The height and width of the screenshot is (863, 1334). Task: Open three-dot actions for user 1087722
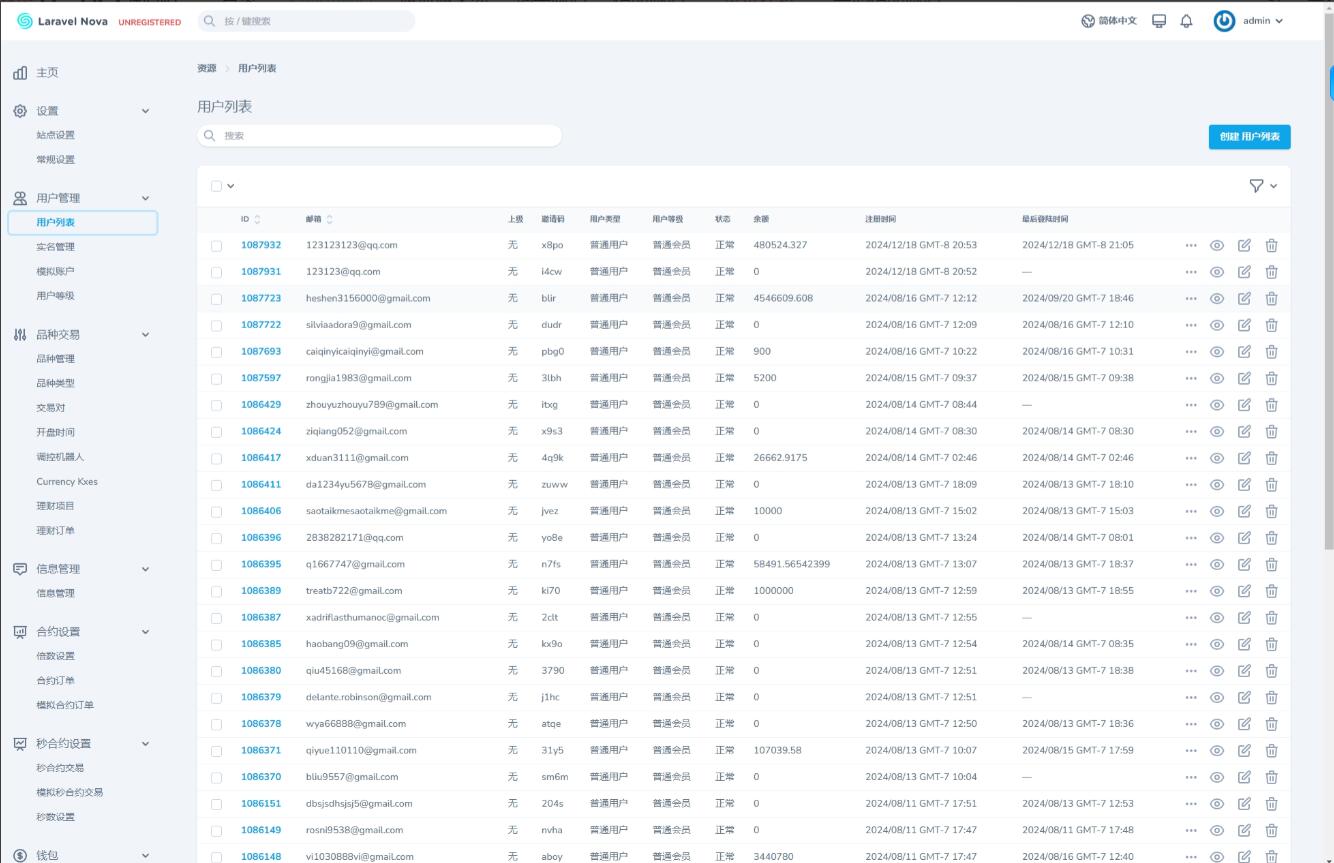click(x=1190, y=325)
